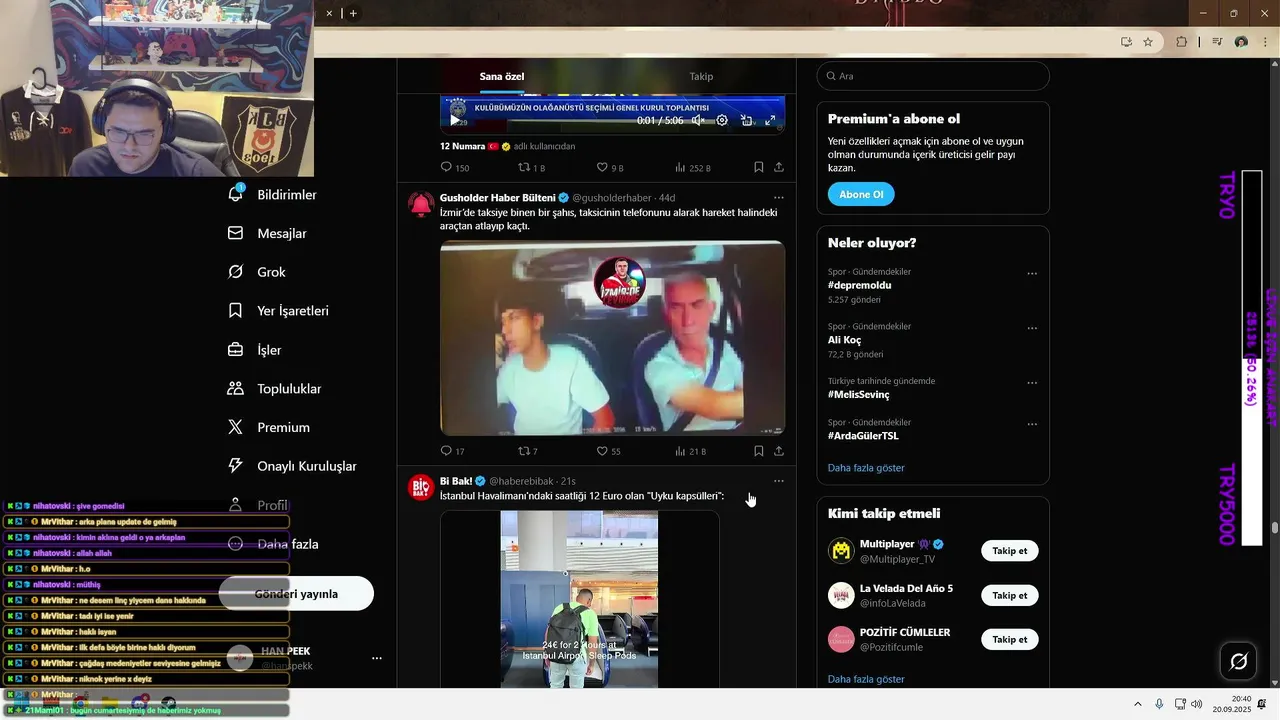1280x720 pixels.
Task: Open browser extensions puzzle icon
Action: click(1182, 42)
